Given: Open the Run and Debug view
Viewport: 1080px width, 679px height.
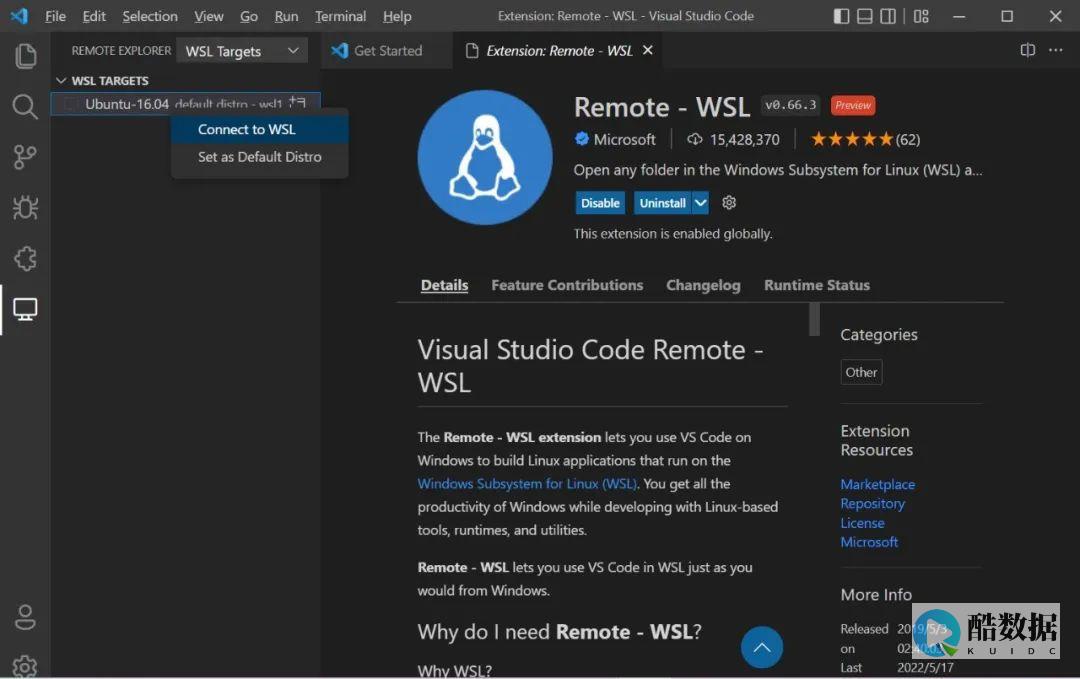Looking at the screenshot, I should pos(25,207).
